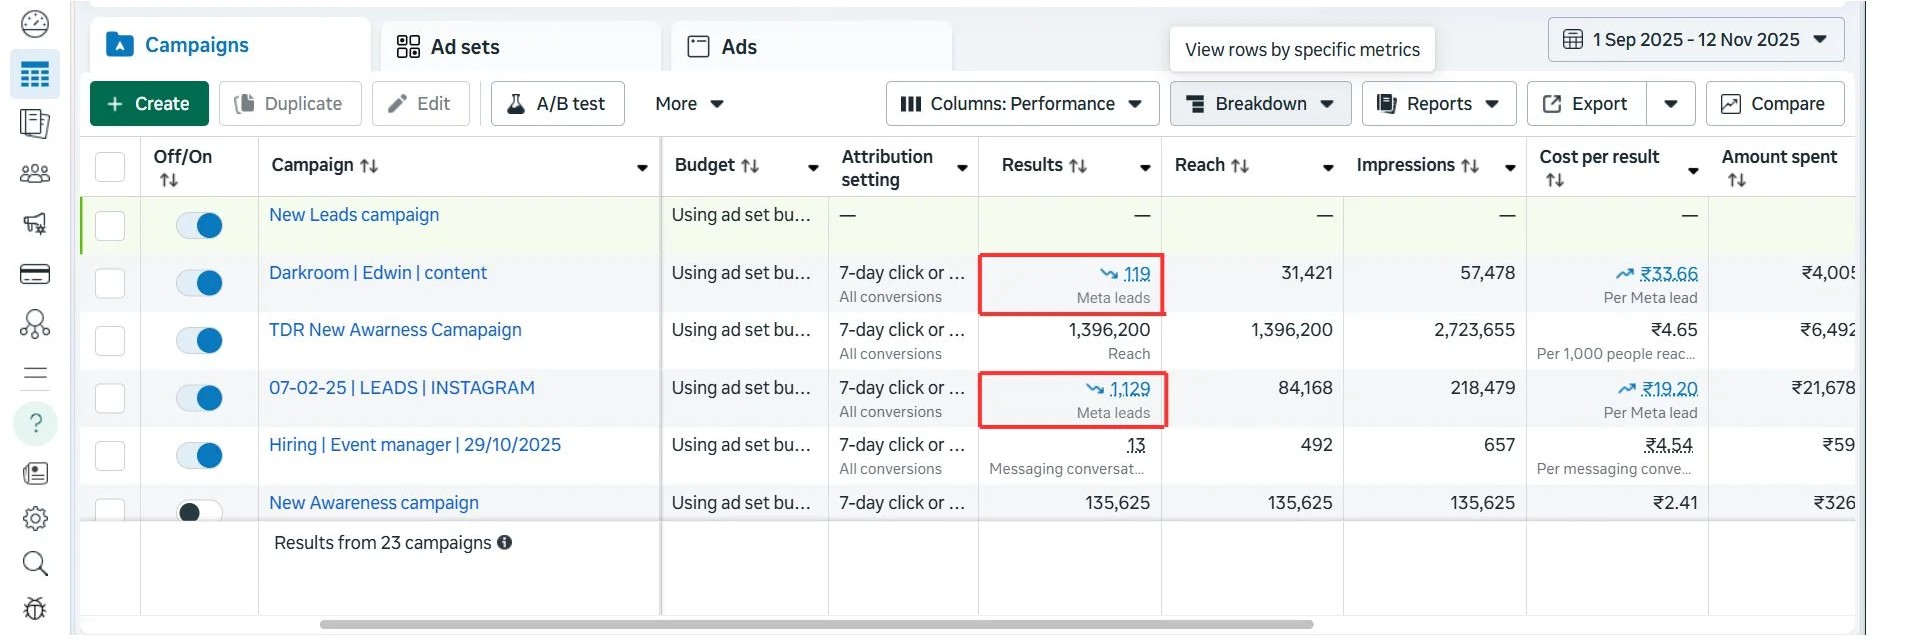Screen dimensions: 1920x639
Task: Check the New Leads campaign checkbox
Action: 110,225
